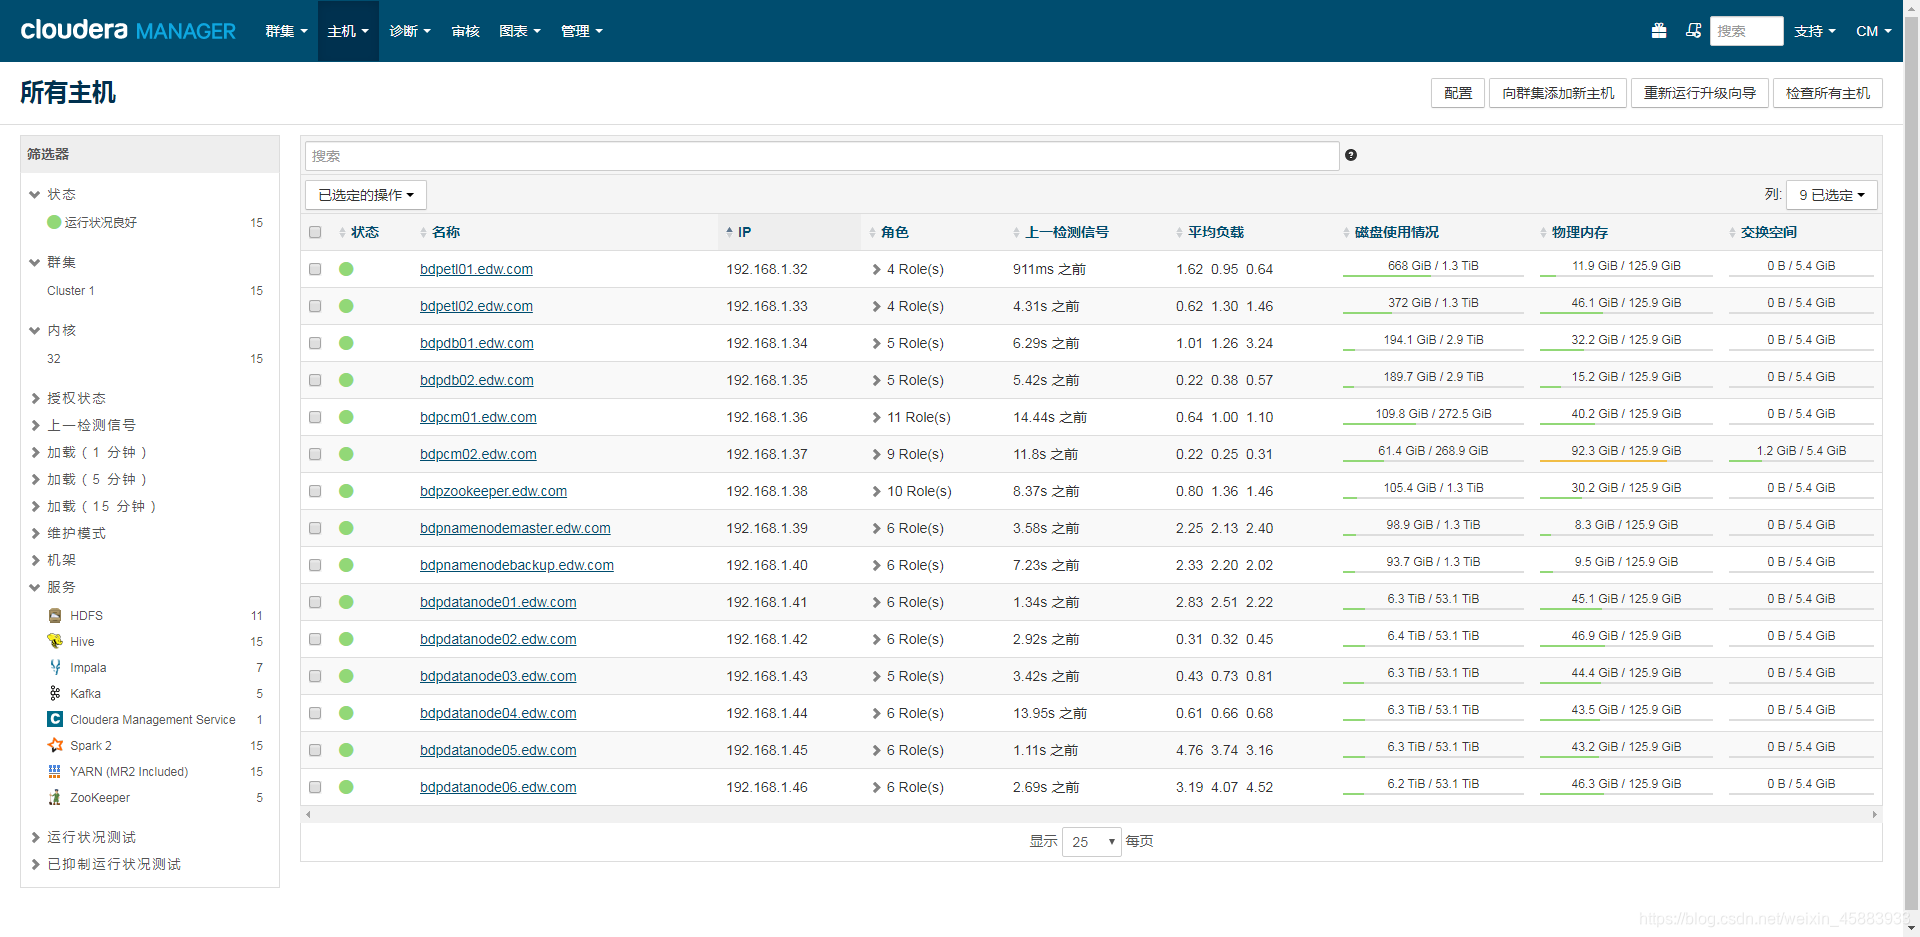Click horizontal scrollbar under hosts table
Viewport: 1920px width, 937px height.
tap(1091, 815)
